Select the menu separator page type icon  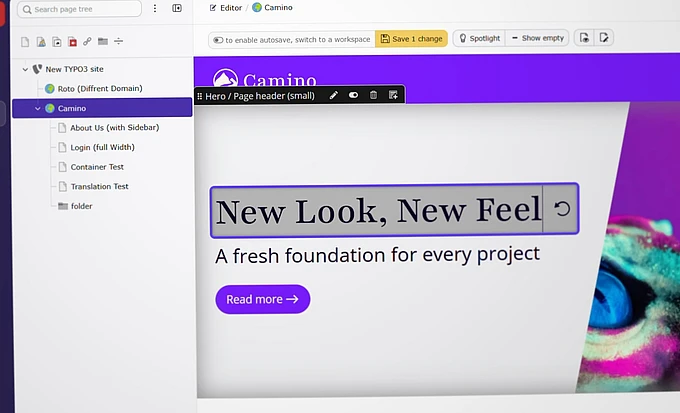[118, 41]
